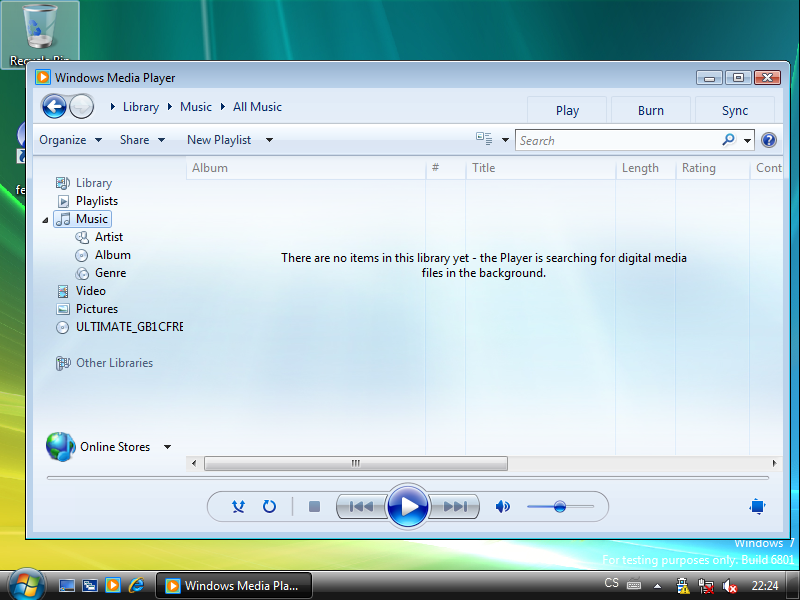The image size is (800, 600).
Task: Click the Previous track button
Action: pos(361,507)
